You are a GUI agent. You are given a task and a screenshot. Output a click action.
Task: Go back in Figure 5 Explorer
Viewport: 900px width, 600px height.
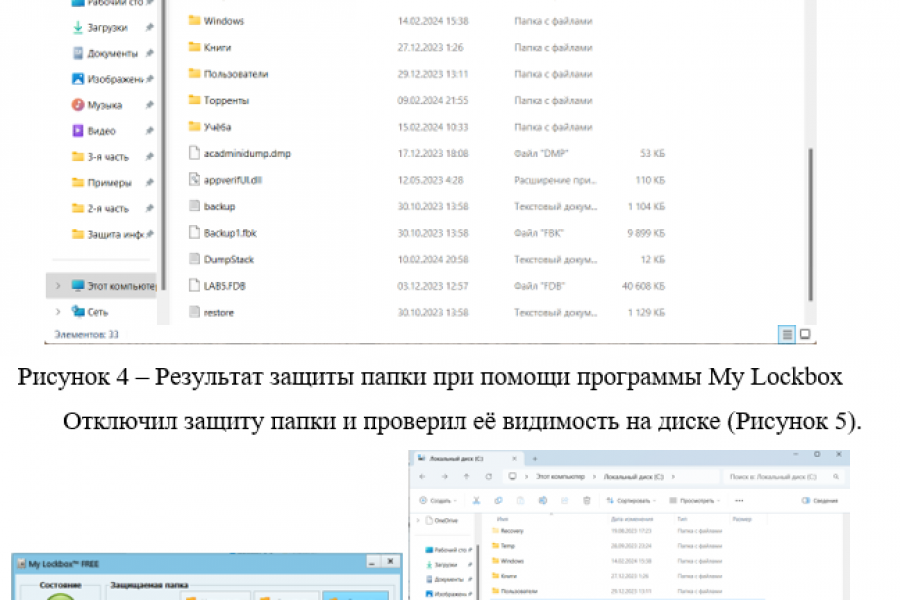point(422,477)
